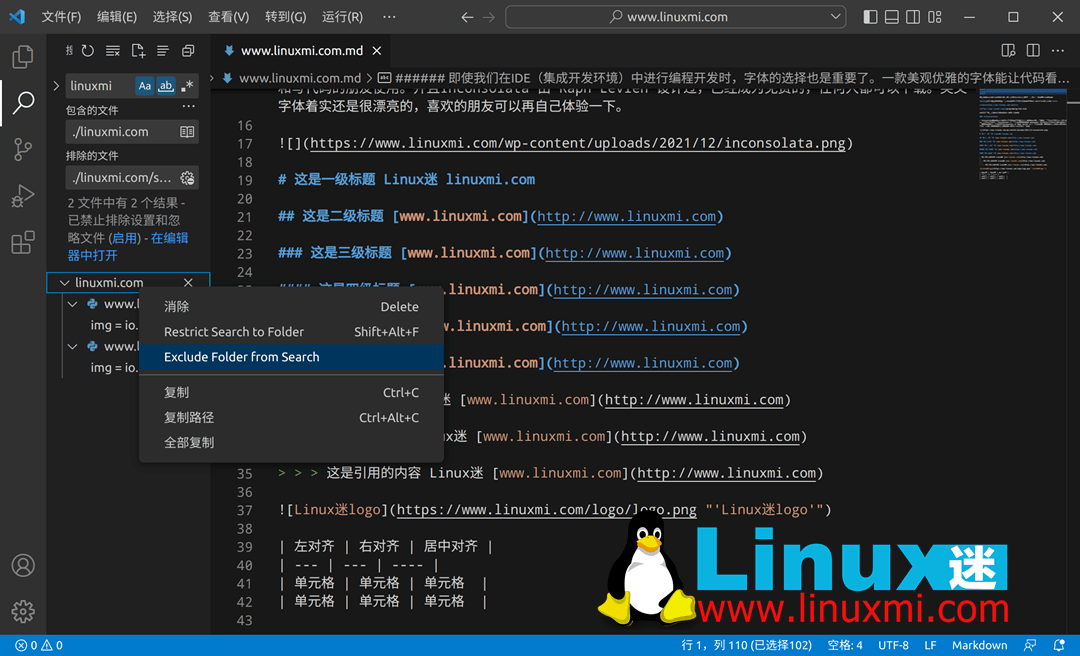This screenshot has height=656, width=1080.
Task: Select Exclude Folder from Search
Action: [x=240, y=356]
